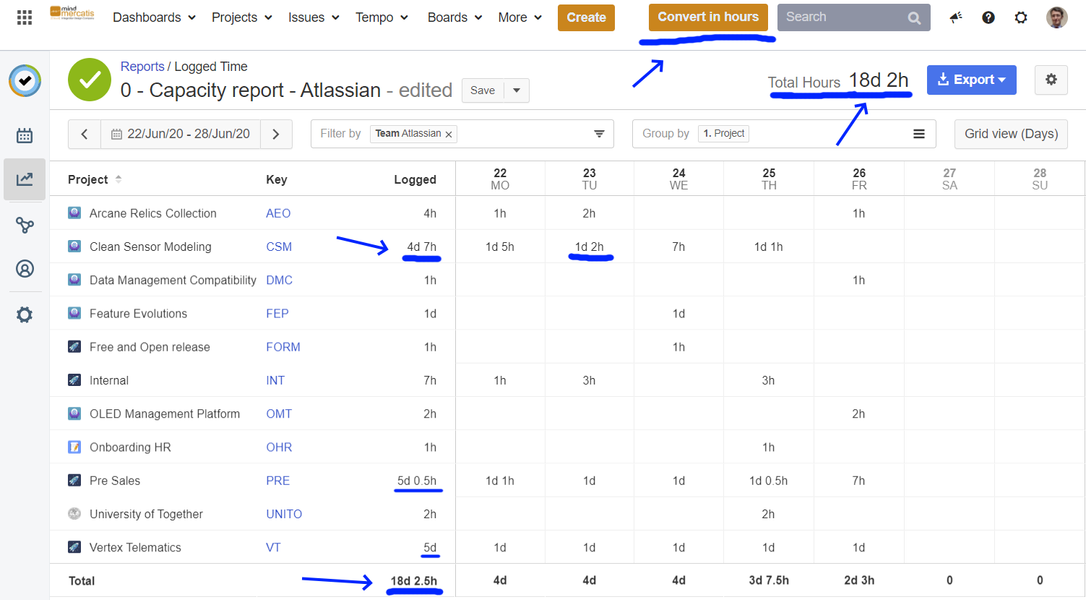Click the Convert in hours button
Viewport: 1086px width, 600px height.
pyautogui.click(x=708, y=17)
